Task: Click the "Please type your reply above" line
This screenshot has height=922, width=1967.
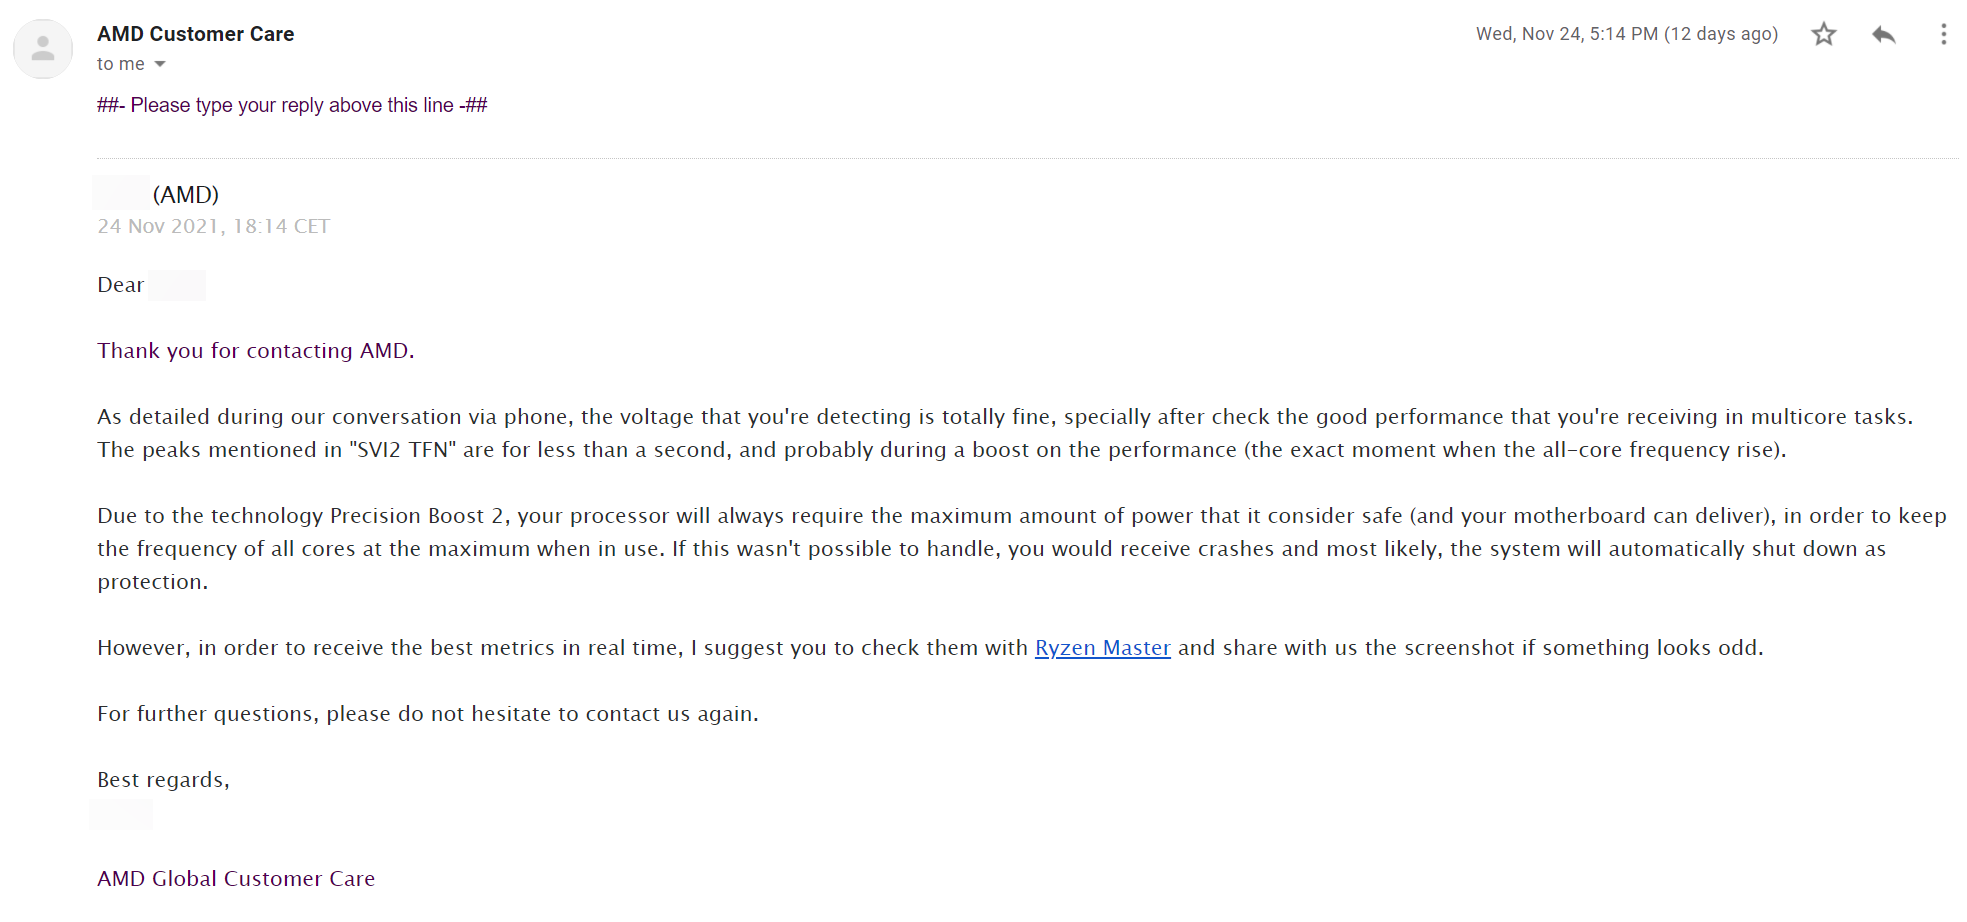Action: point(291,105)
